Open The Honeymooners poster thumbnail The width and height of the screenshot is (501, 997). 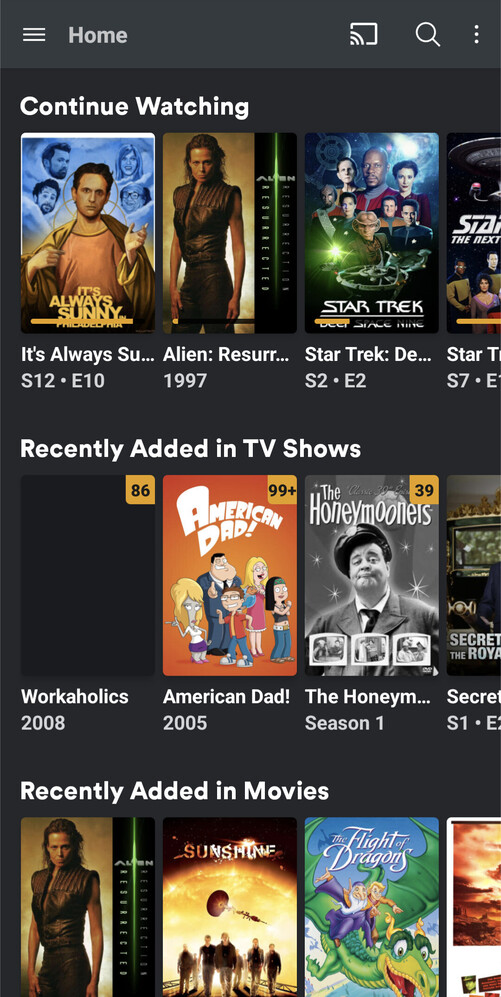[x=371, y=575]
